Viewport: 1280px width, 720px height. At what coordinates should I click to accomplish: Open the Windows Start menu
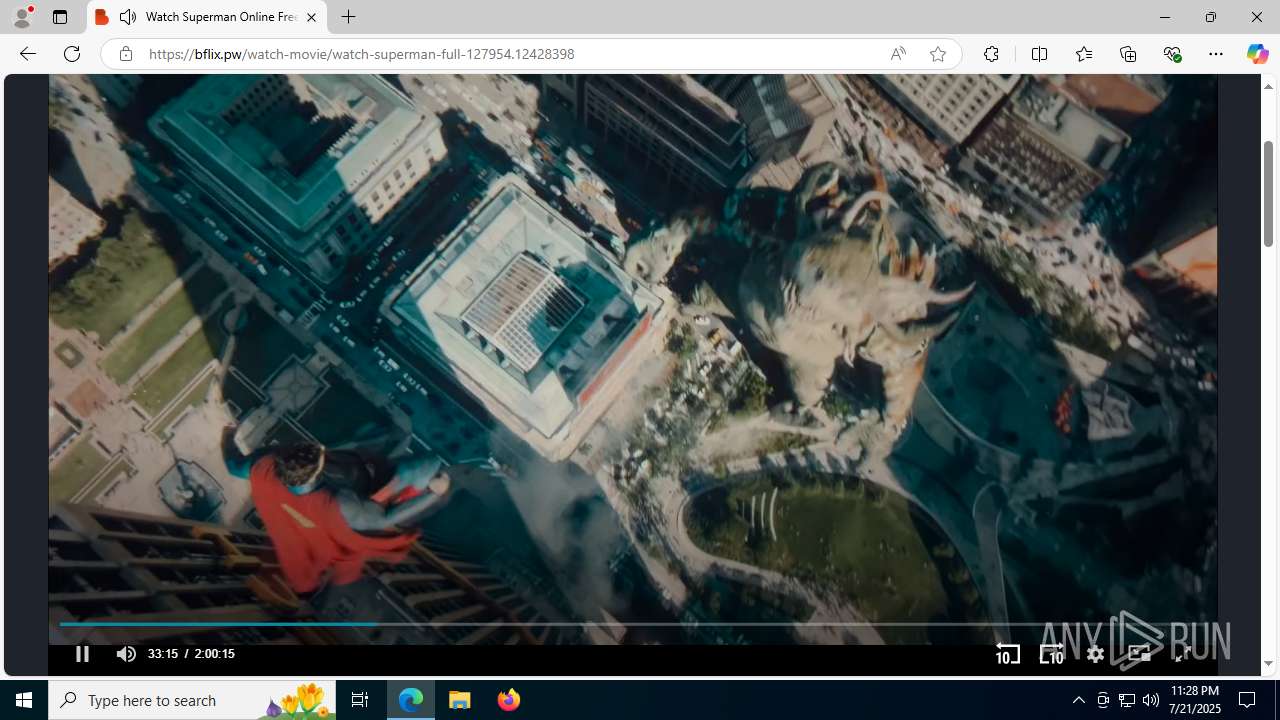[x=24, y=700]
